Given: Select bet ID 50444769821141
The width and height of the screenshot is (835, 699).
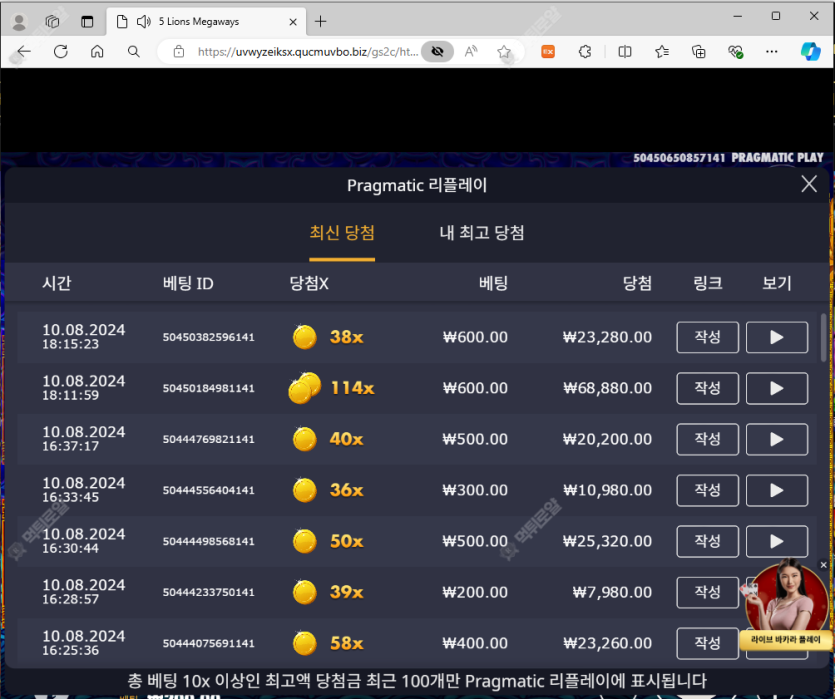Looking at the screenshot, I should (209, 439).
